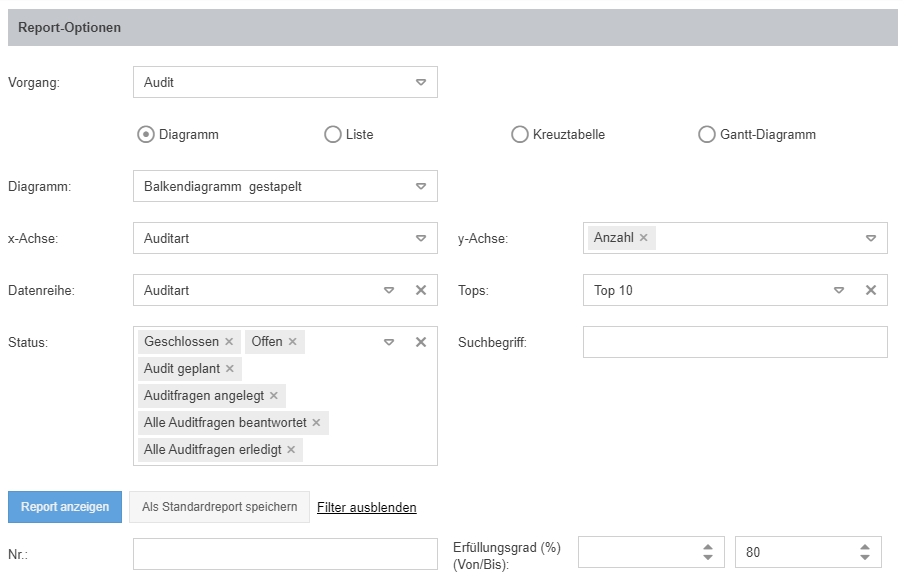Remove the Geschlossen status tag

[229, 342]
